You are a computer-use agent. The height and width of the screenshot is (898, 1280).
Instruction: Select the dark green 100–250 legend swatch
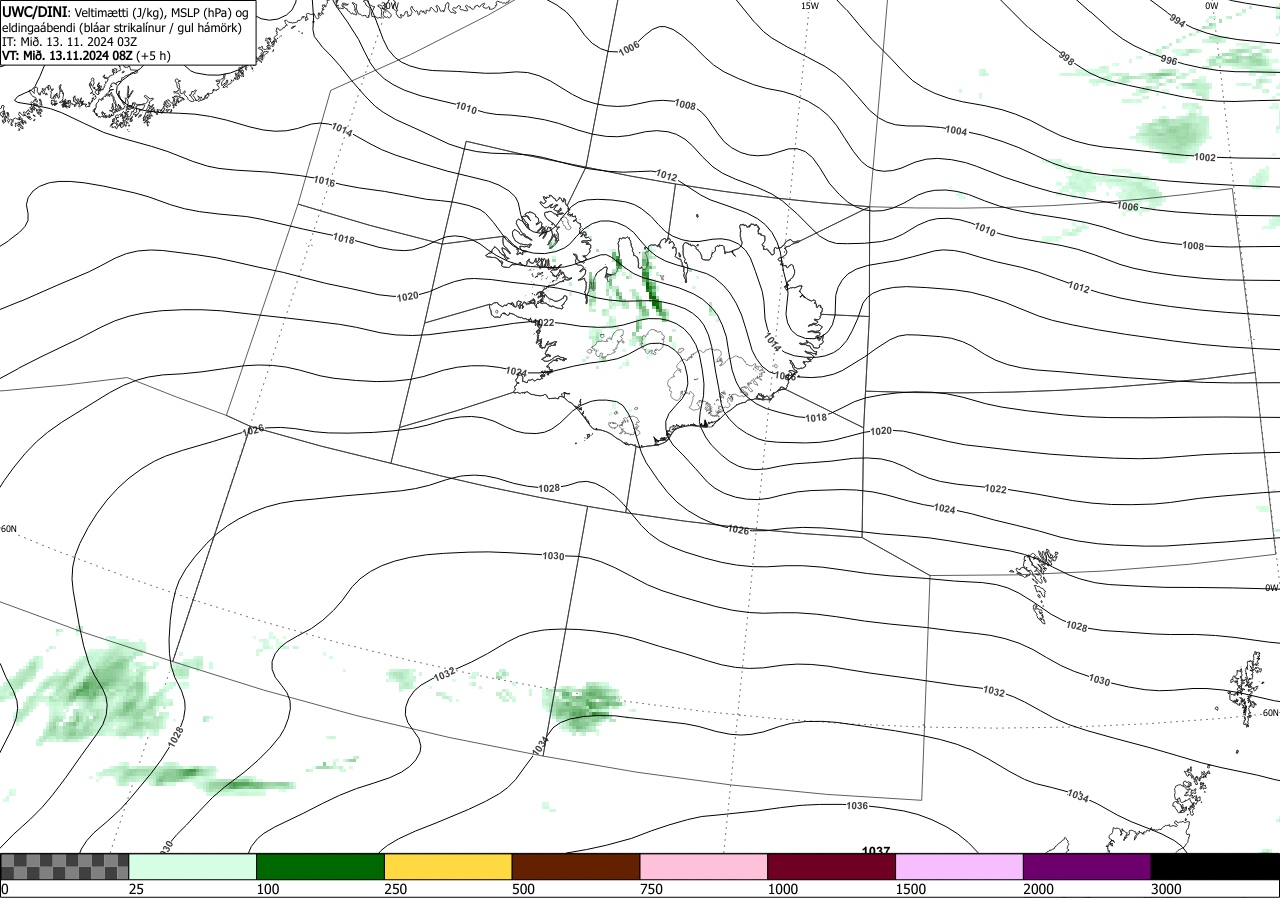320,866
